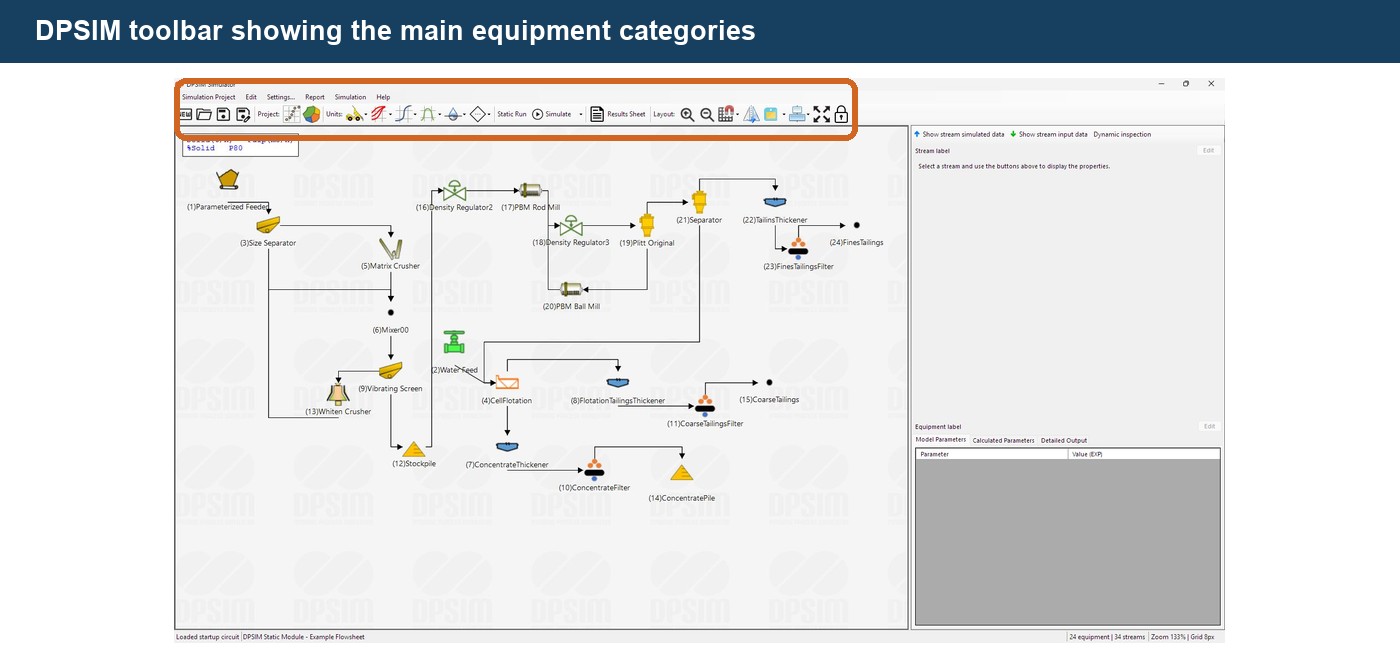1400x650 pixels.
Task: Zoom in with the plus magnifier
Action: 687,114
